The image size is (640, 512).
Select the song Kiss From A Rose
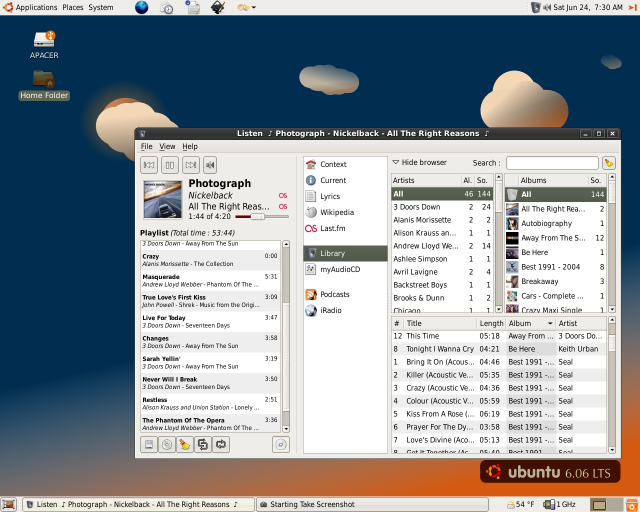coord(499,414)
